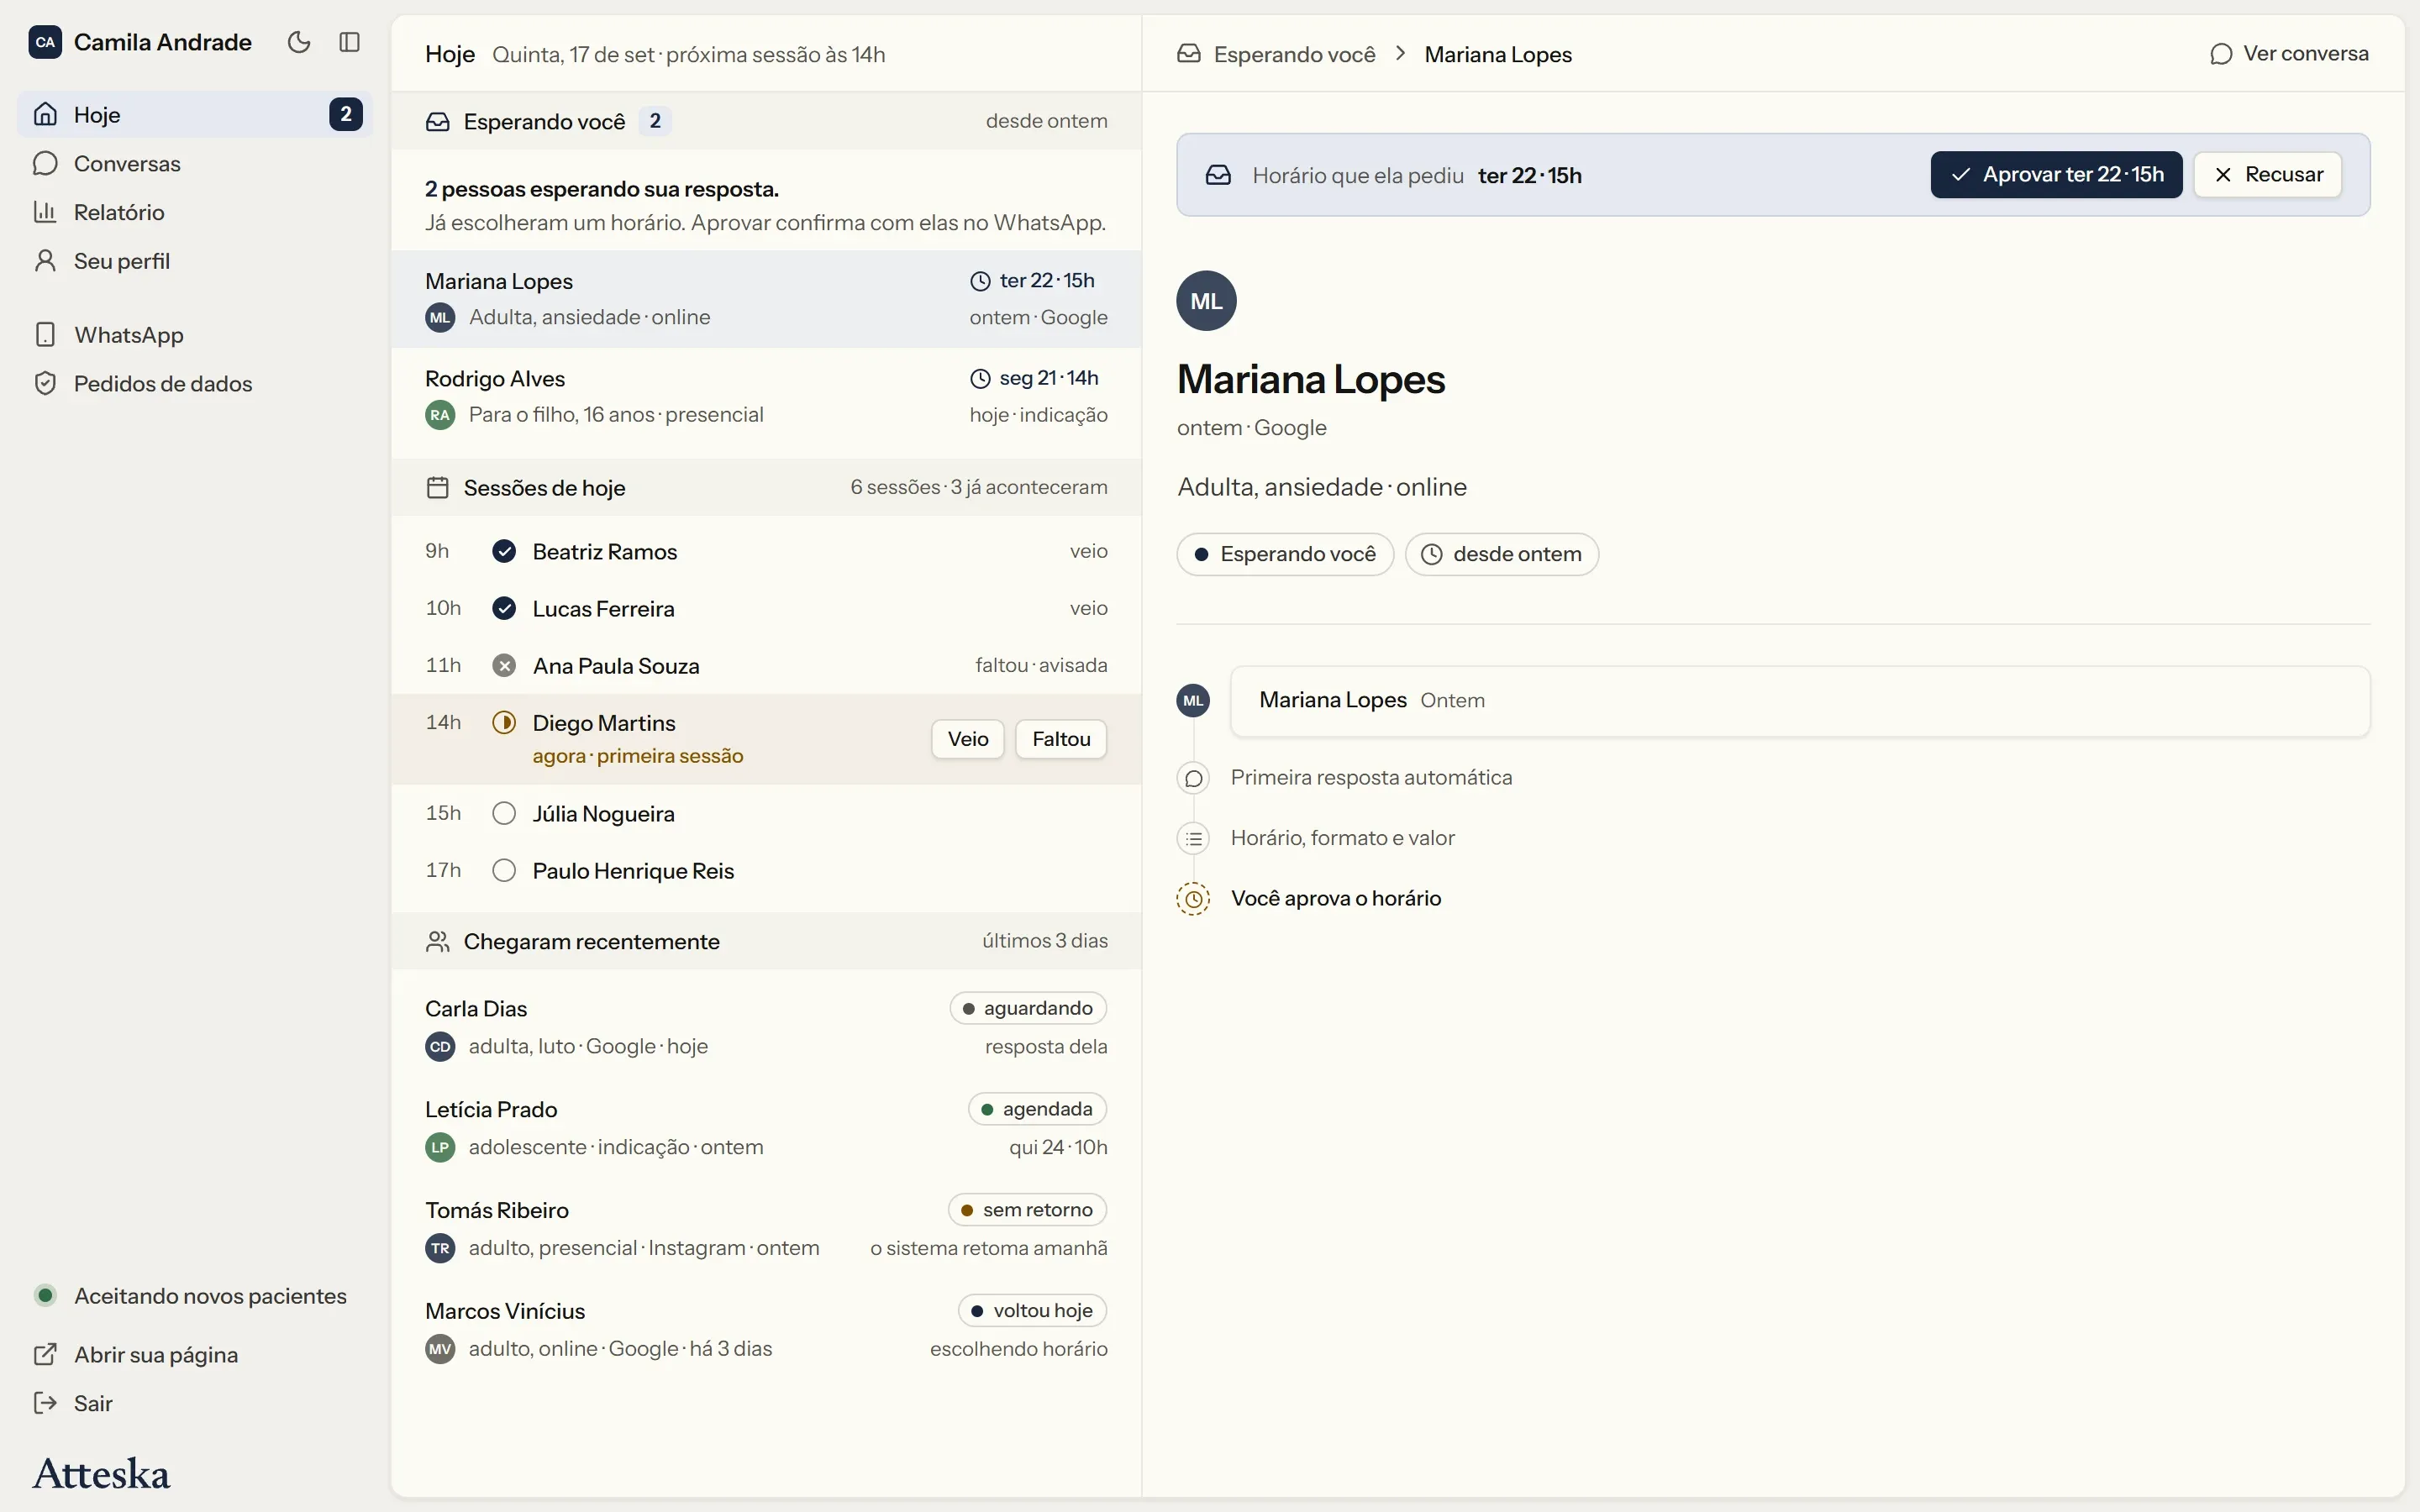
Task: Click the aguardando badge for Carla Dias
Action: pos(1028,1008)
